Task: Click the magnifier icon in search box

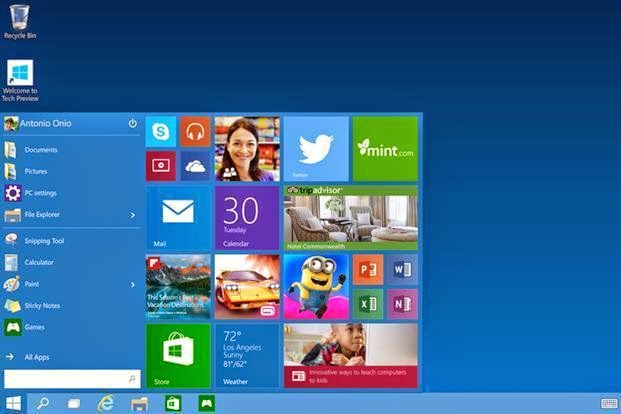Action: point(132,379)
